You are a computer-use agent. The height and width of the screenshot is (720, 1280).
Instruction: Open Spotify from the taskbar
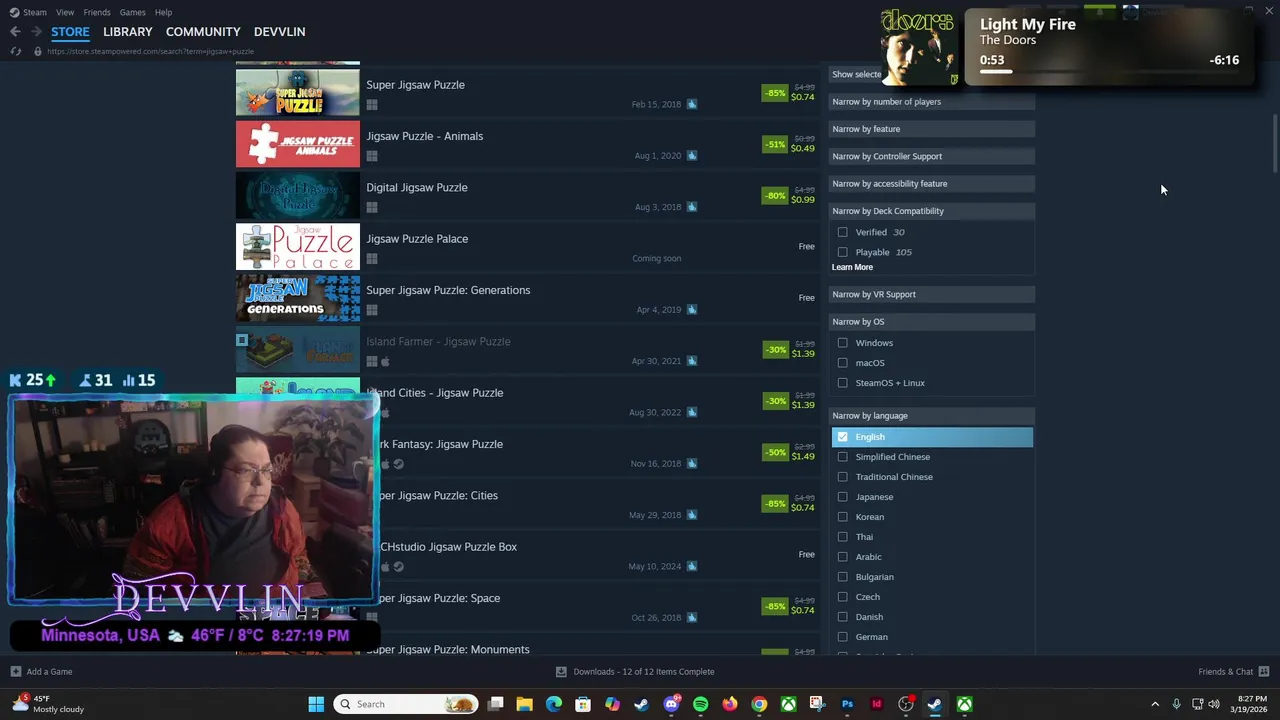pyautogui.click(x=700, y=704)
